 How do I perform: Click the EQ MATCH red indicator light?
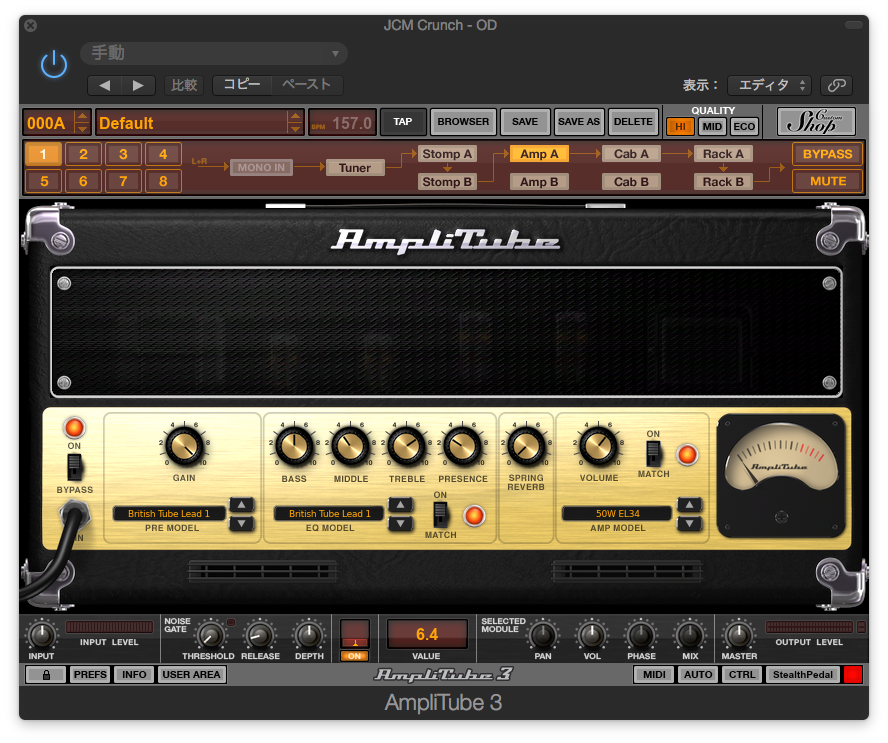474,515
